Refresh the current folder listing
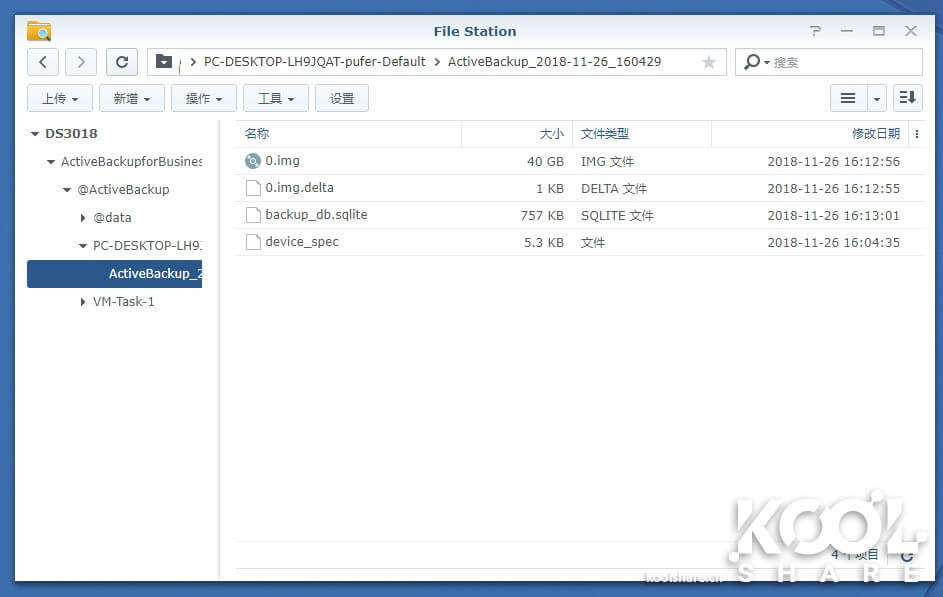This screenshot has width=943, height=597. [x=122, y=62]
